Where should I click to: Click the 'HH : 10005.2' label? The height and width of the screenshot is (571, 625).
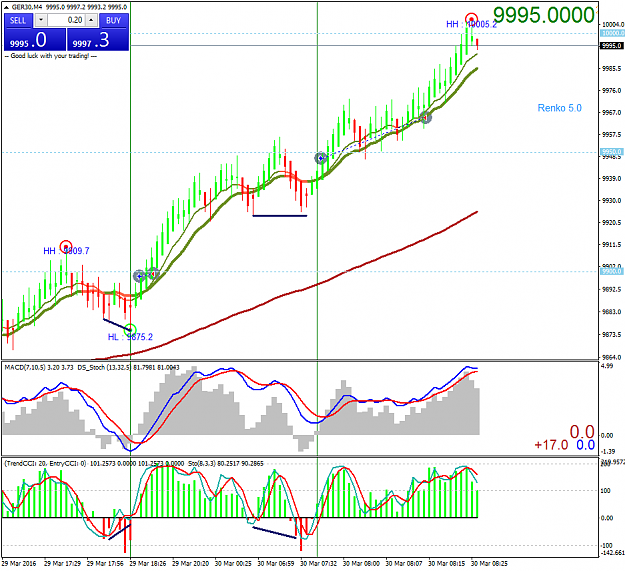[472, 24]
